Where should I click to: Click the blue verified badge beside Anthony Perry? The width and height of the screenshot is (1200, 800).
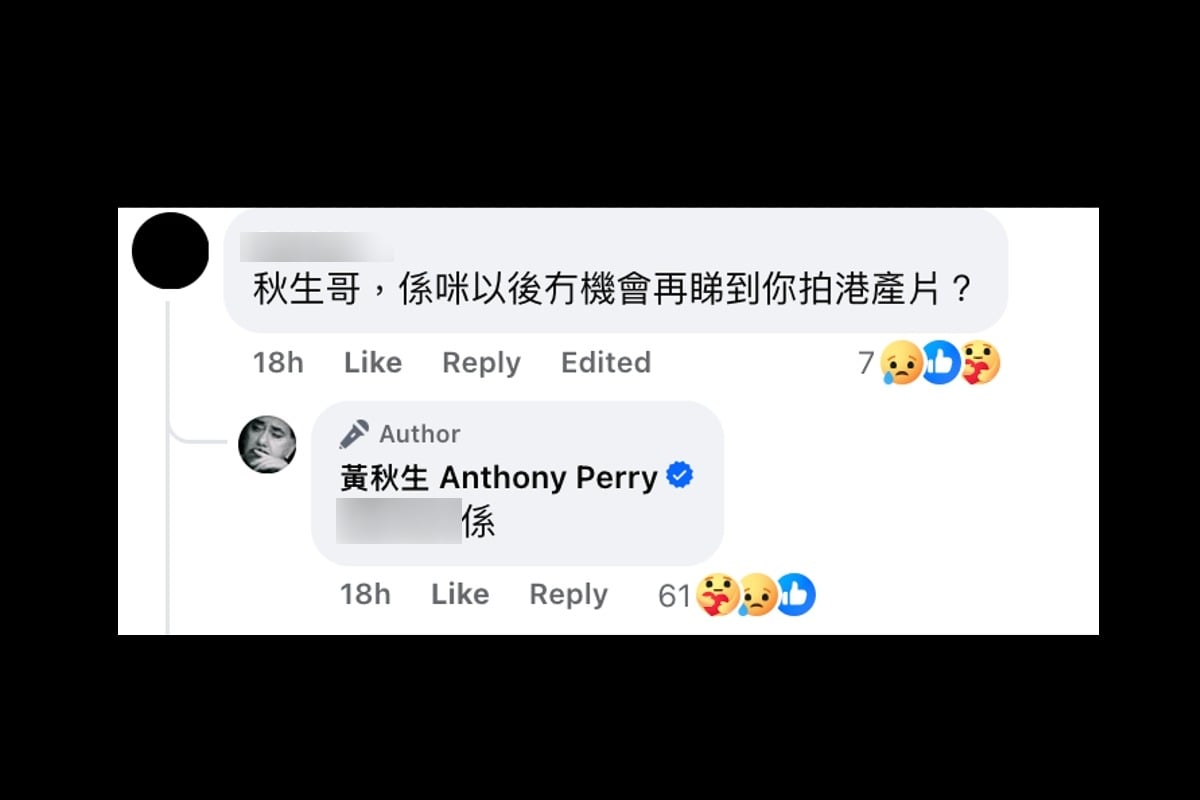click(680, 476)
